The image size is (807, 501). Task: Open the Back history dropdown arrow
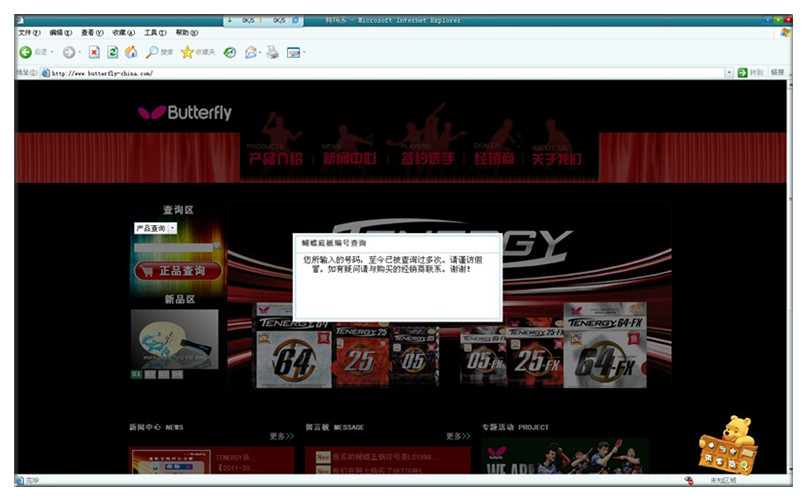pyautogui.click(x=52, y=52)
